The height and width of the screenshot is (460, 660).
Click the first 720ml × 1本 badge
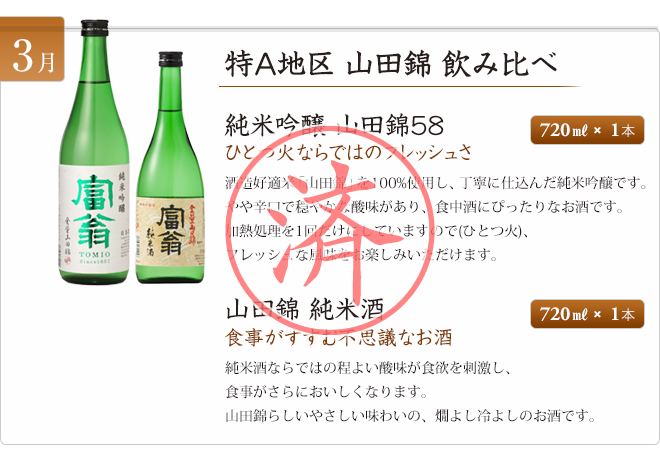pyautogui.click(x=587, y=130)
